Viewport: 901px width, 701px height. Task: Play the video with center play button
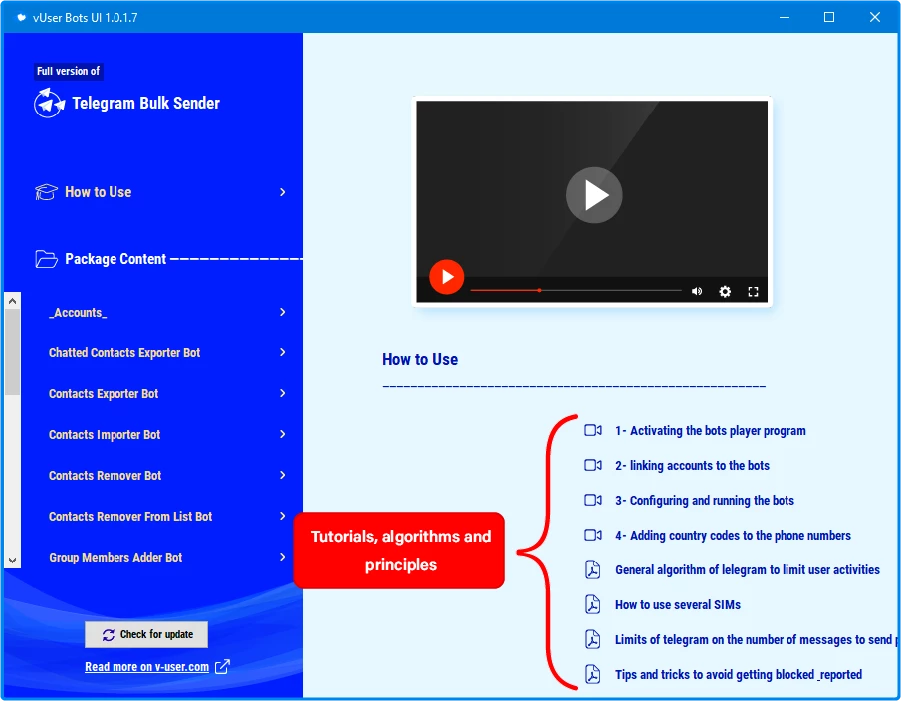[594, 195]
